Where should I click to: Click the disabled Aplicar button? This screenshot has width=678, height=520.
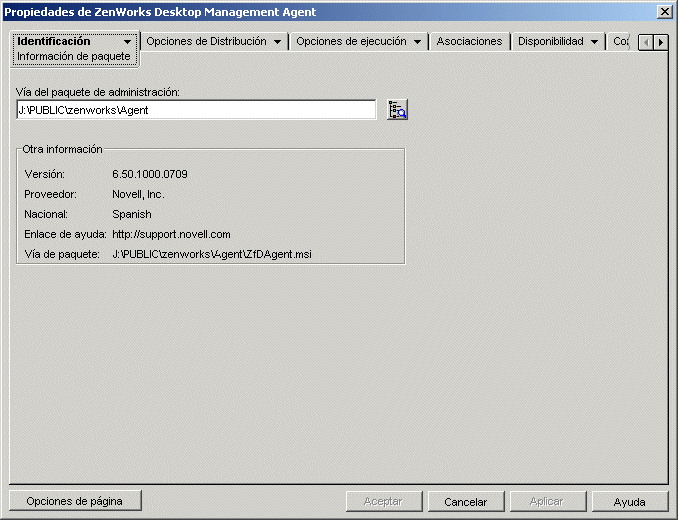coord(547,501)
